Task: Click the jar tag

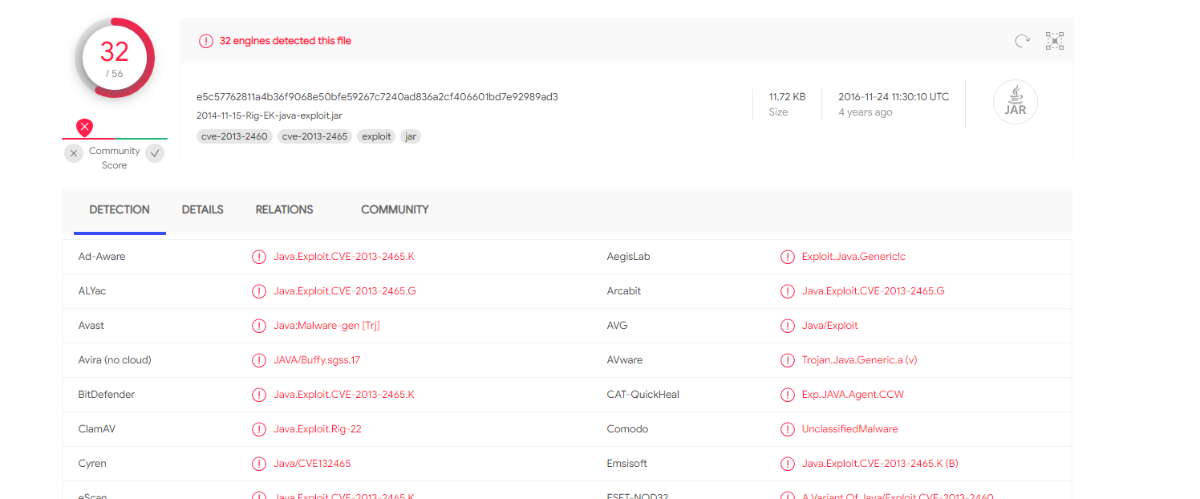Action: (x=410, y=136)
